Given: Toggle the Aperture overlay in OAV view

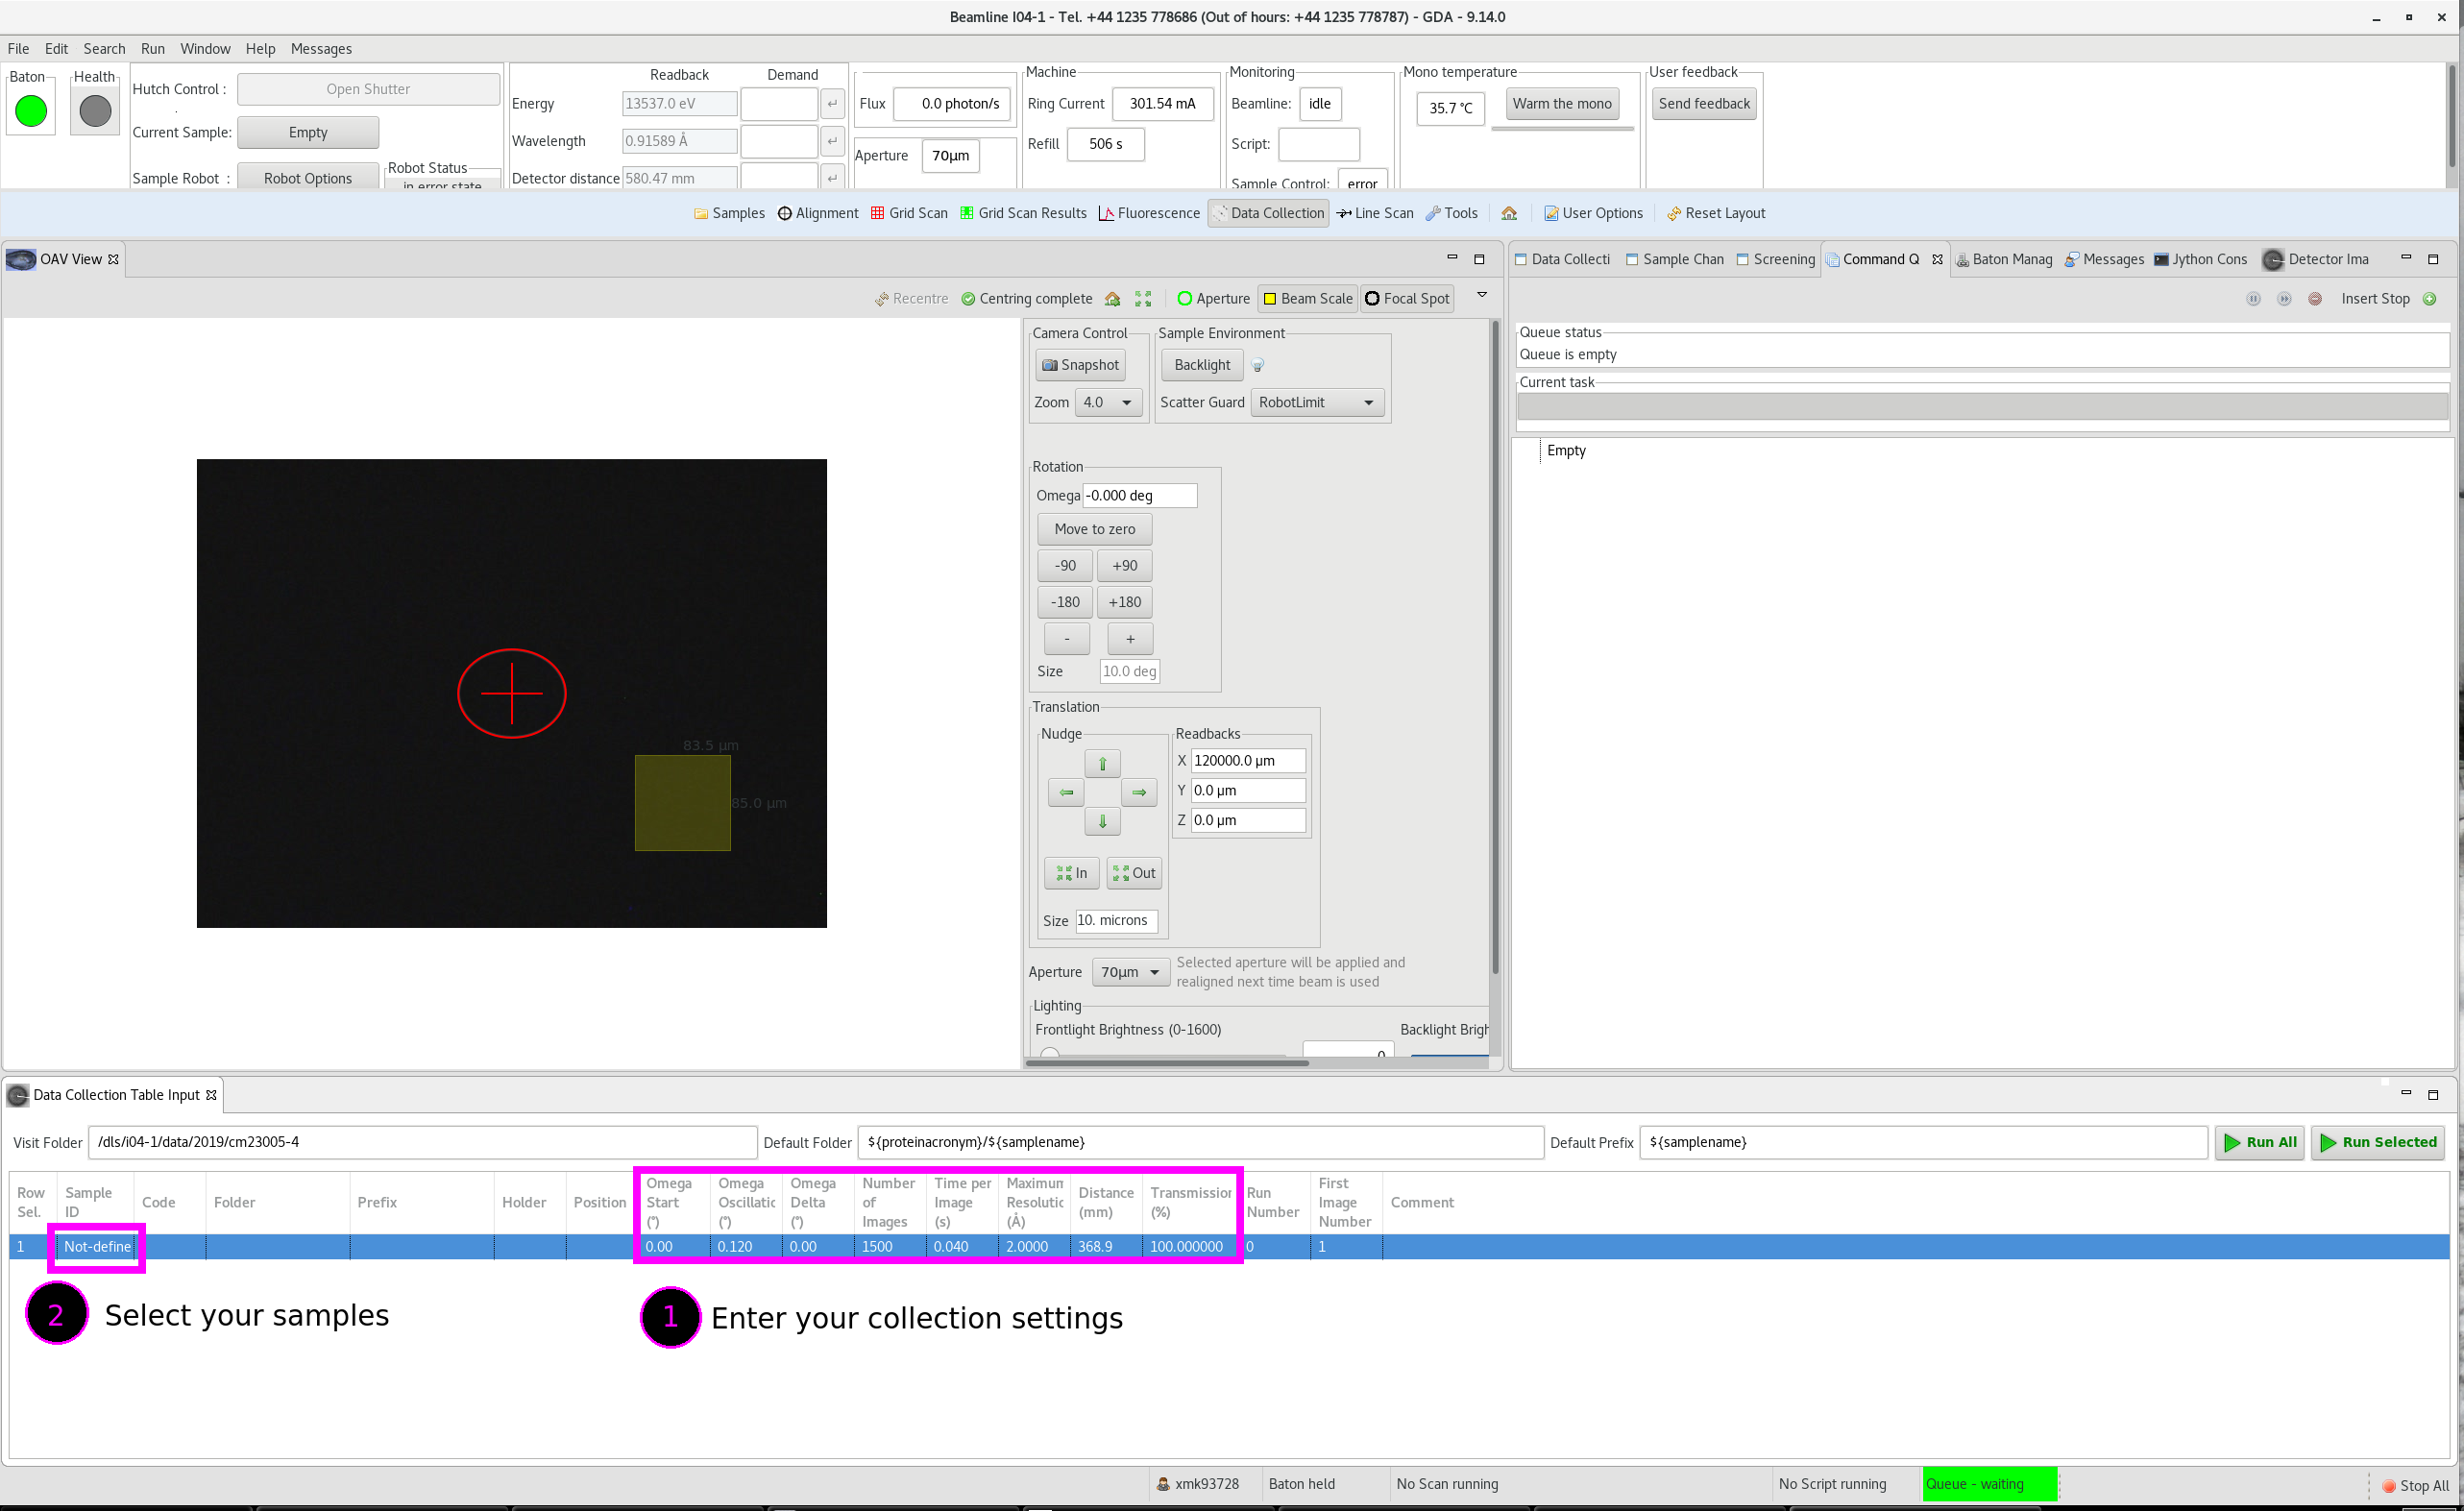Looking at the screenshot, I should 1213,298.
